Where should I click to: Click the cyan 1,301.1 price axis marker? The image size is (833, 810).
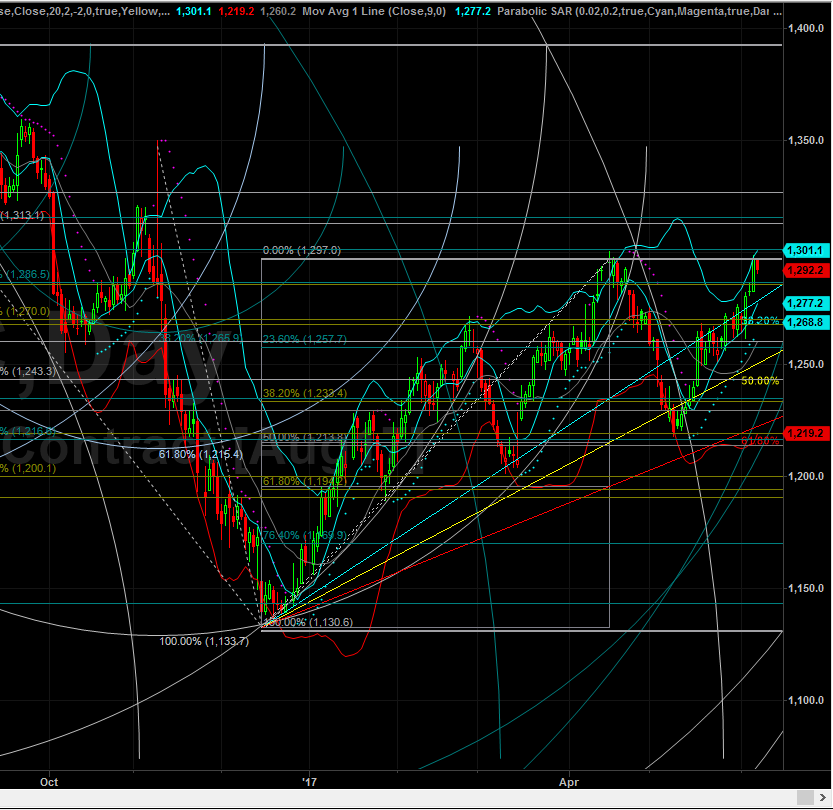pos(806,250)
